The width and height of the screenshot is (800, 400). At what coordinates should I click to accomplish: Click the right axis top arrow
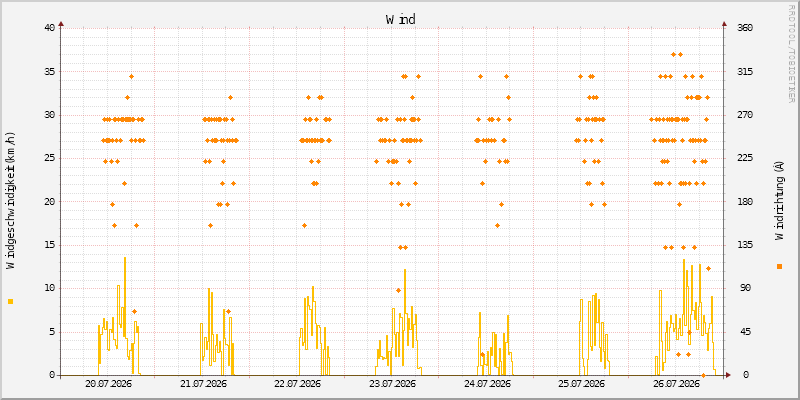(724, 23)
